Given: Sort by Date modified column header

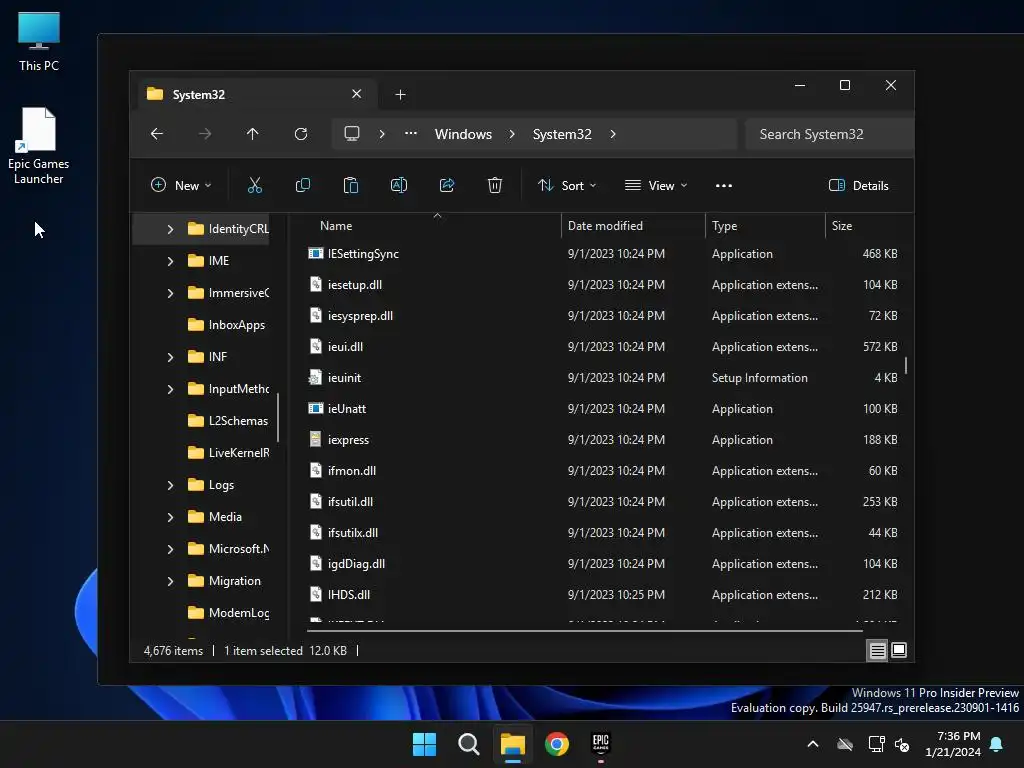Looking at the screenshot, I should tap(633, 226).
